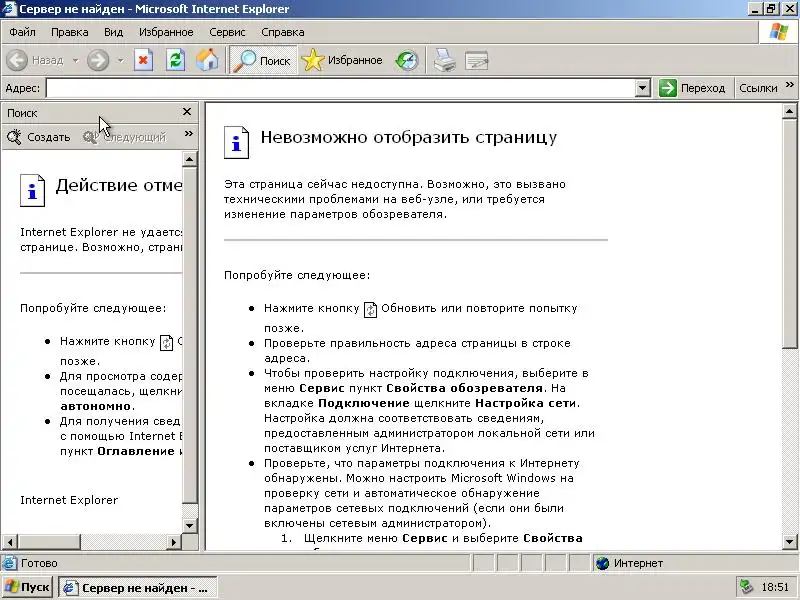Screen dimensions: 800x600
Task: Click the Windows flag logo throbber
Action: point(779,32)
